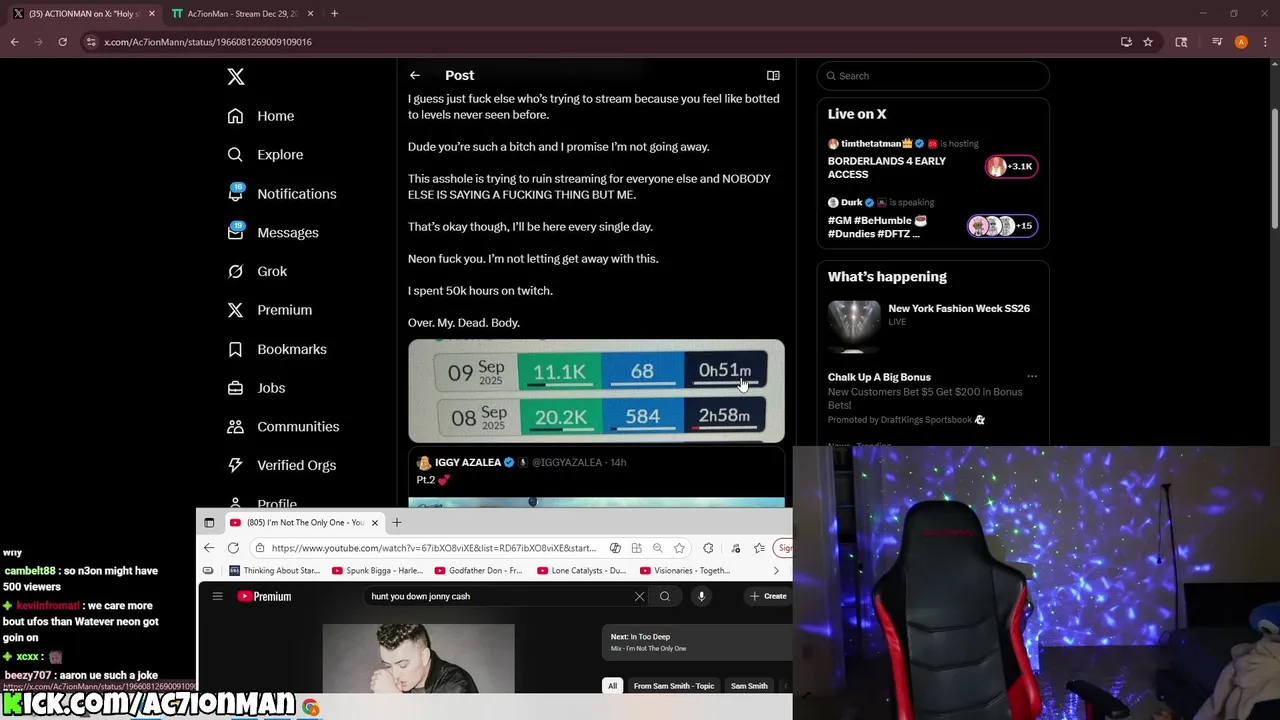The image size is (1280, 720).
Task: Open Thinking About Star bookmark in Edge
Action: coord(275,571)
